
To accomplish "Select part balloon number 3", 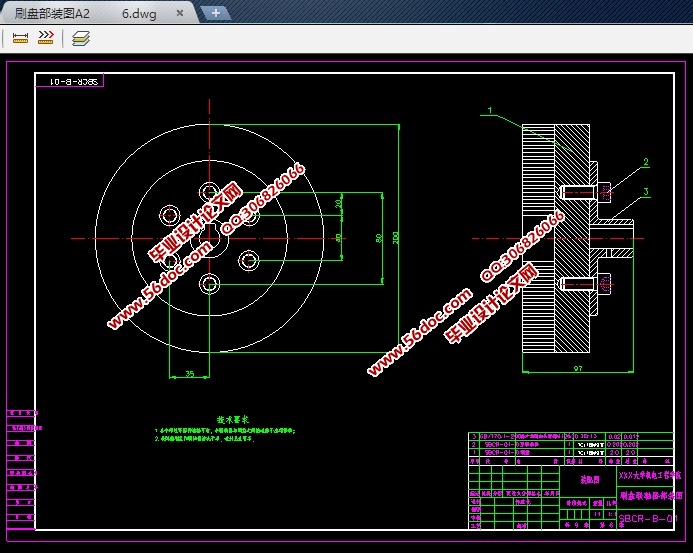I will point(645,191).
